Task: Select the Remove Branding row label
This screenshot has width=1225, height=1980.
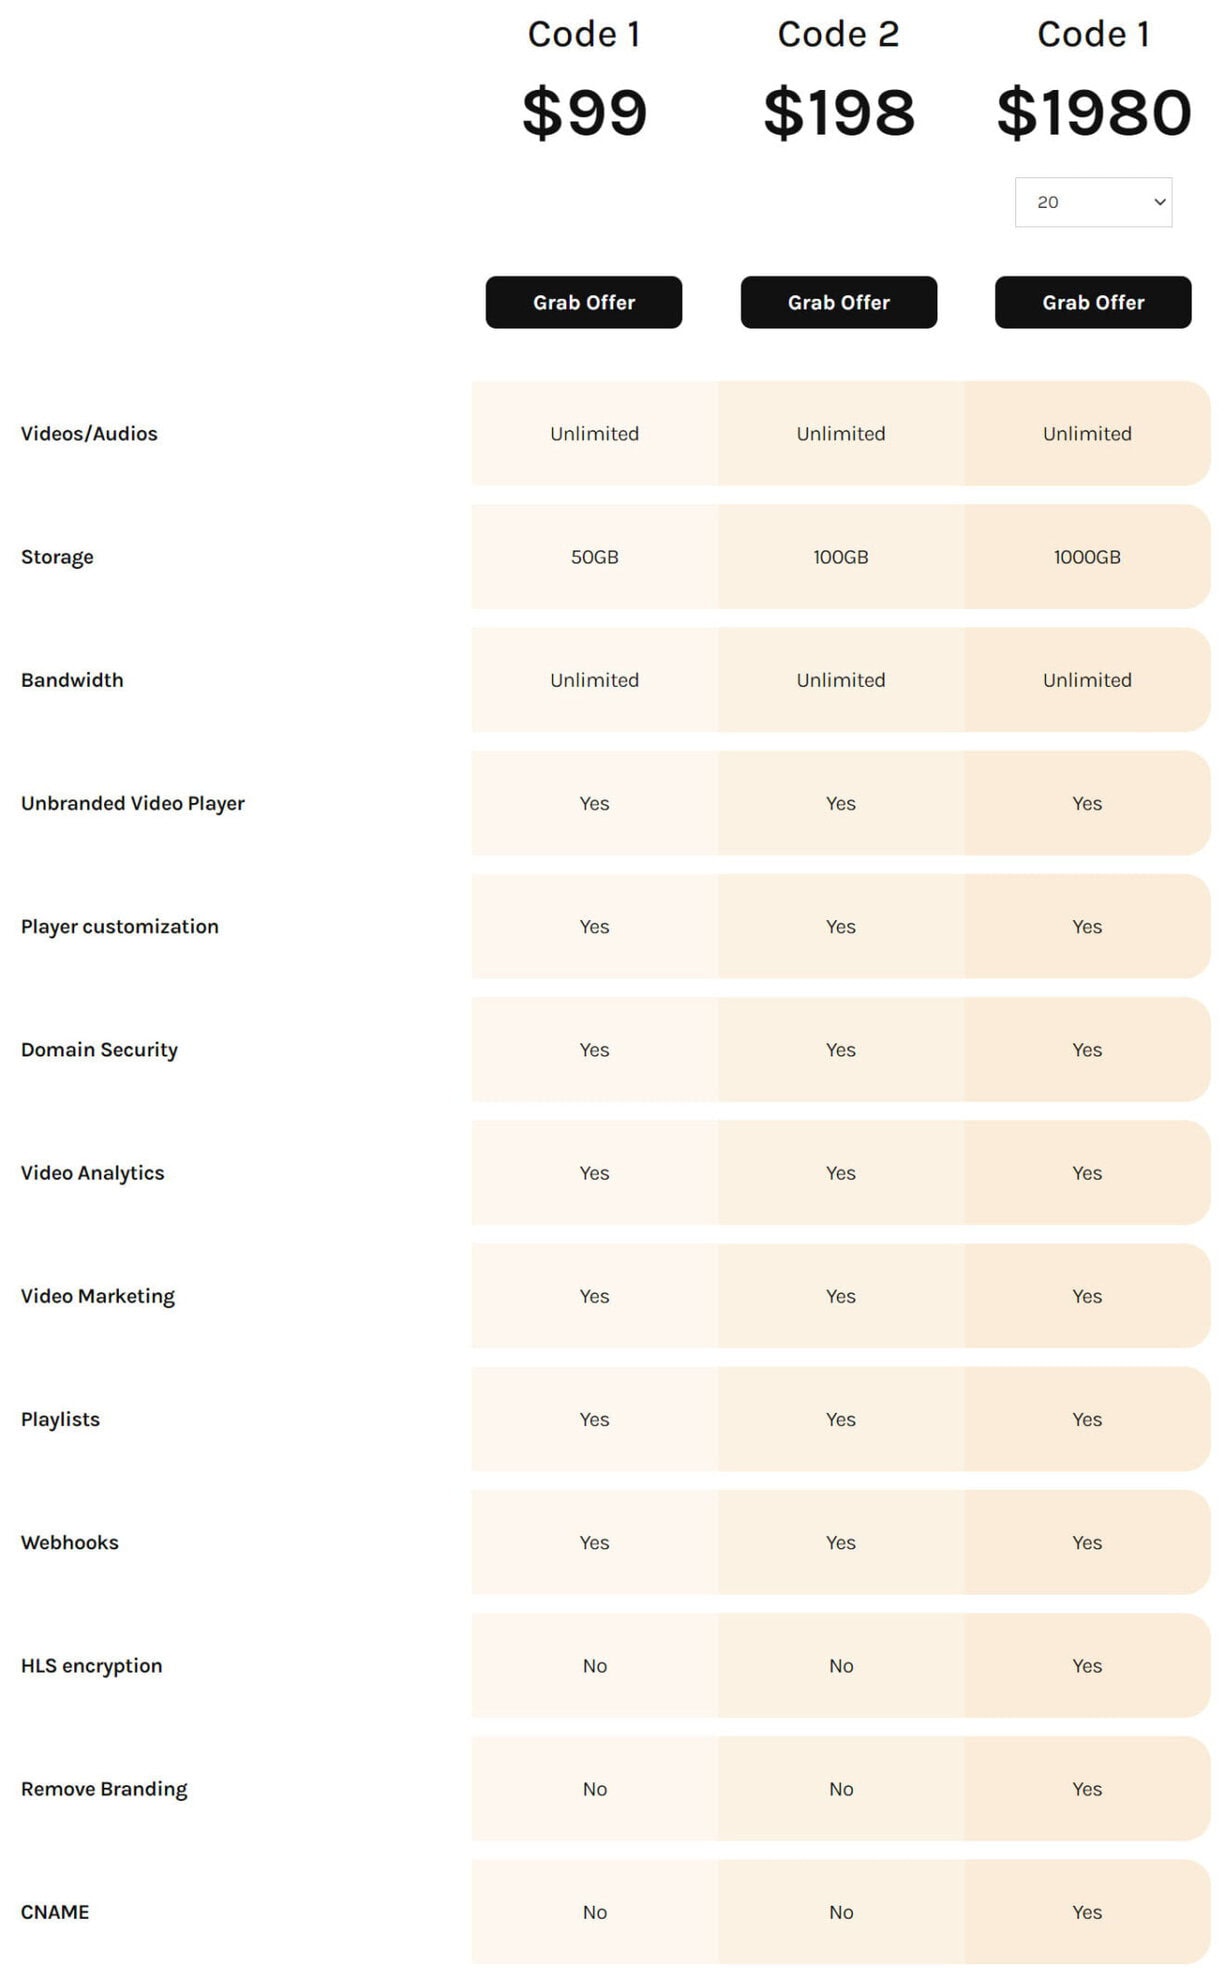Action: [x=103, y=1788]
